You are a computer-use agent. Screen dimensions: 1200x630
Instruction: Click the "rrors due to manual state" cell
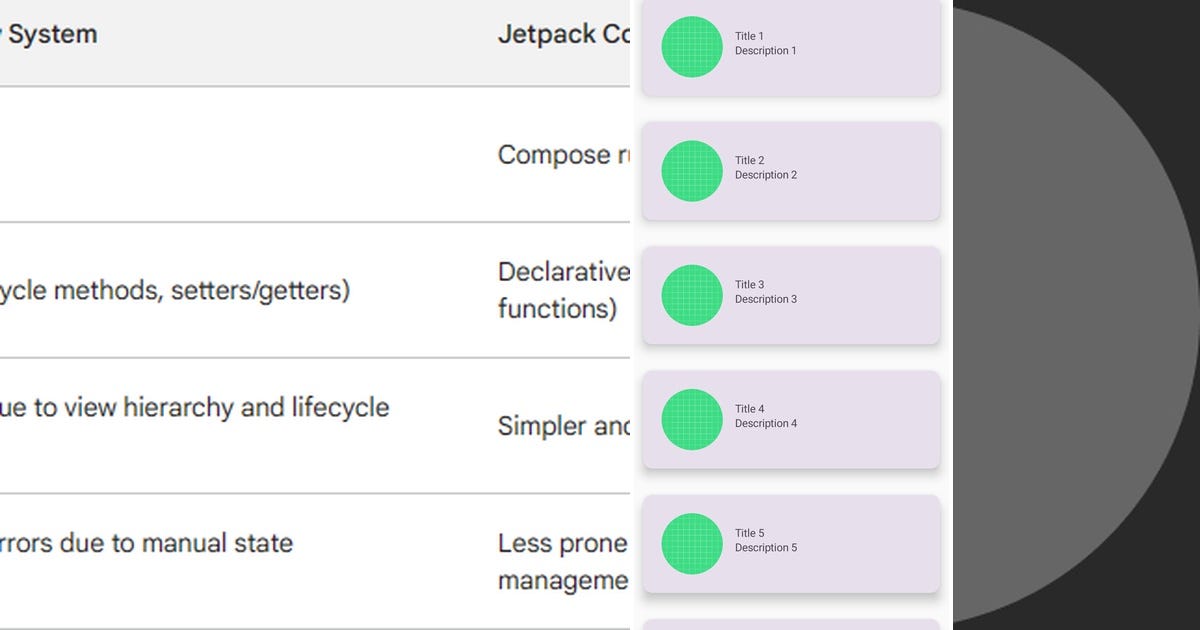click(146, 544)
